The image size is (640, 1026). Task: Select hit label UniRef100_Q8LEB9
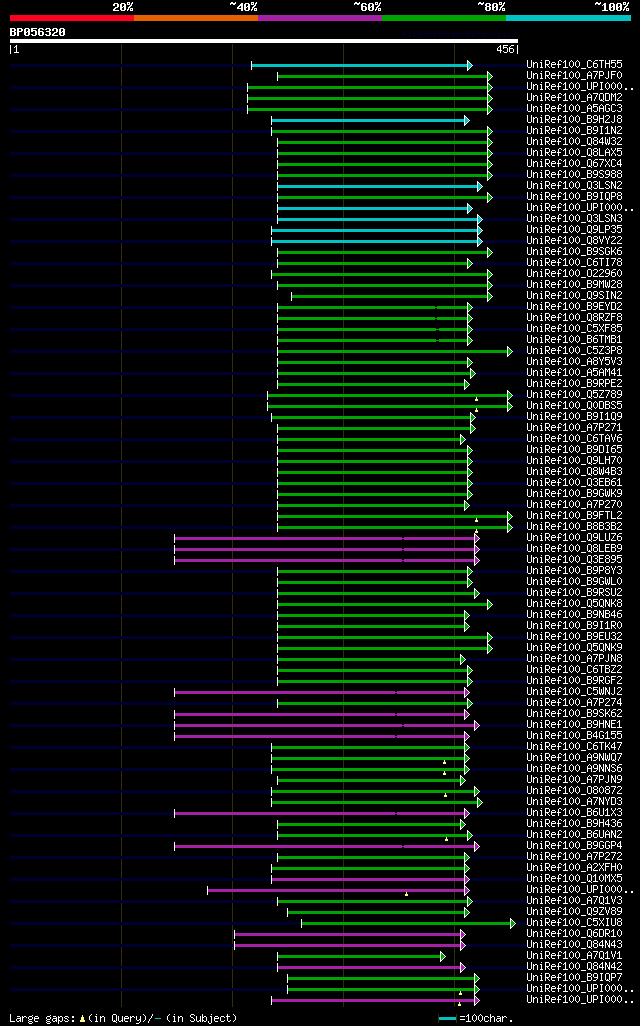[575, 548]
